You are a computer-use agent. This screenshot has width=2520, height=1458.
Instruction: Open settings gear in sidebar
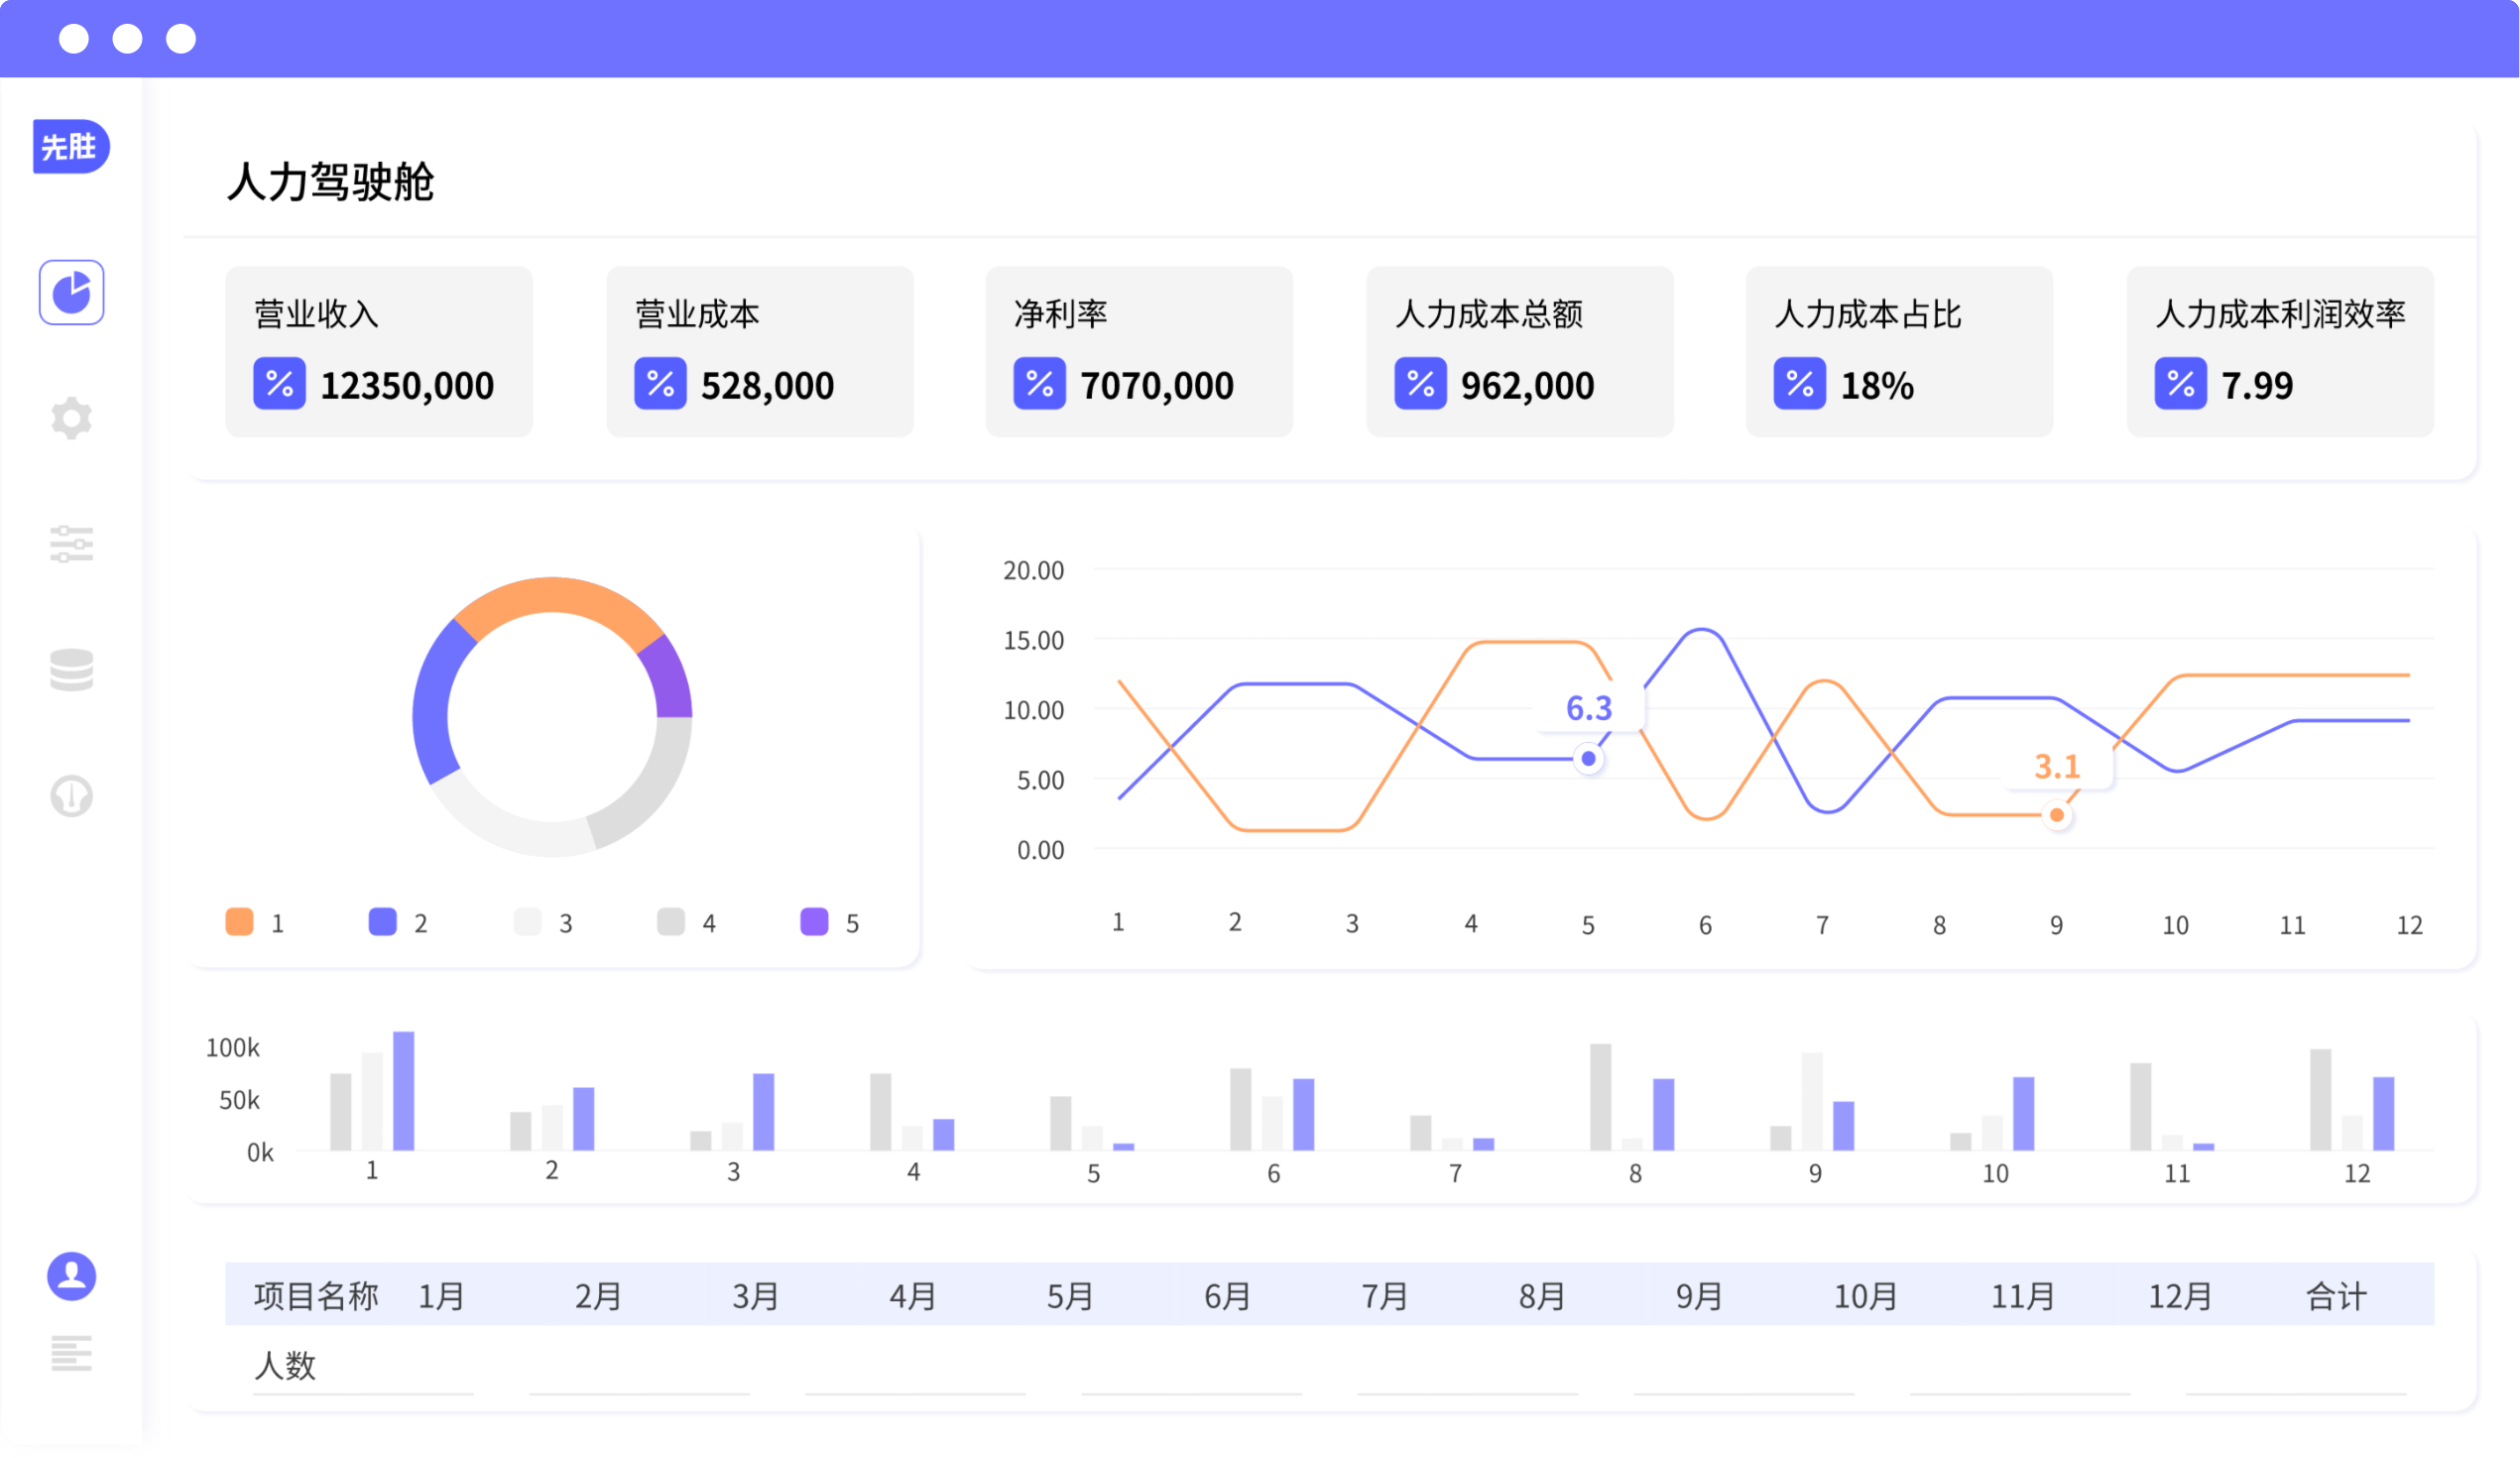tap(71, 418)
